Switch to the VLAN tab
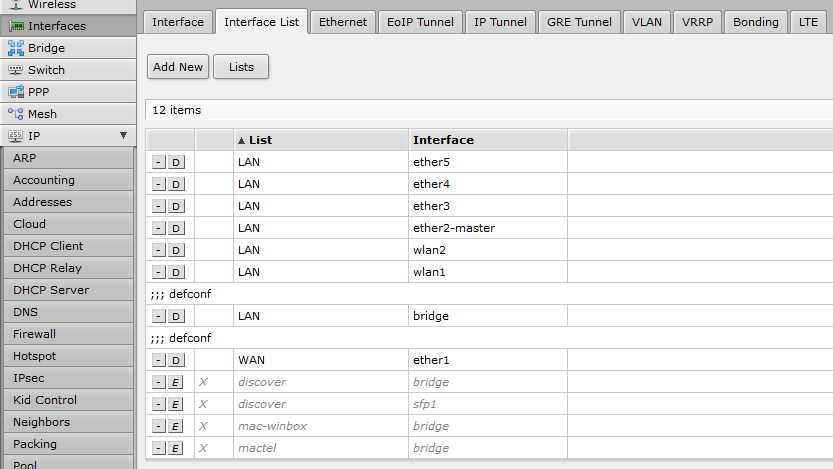Image resolution: width=833 pixels, height=469 pixels. [647, 22]
